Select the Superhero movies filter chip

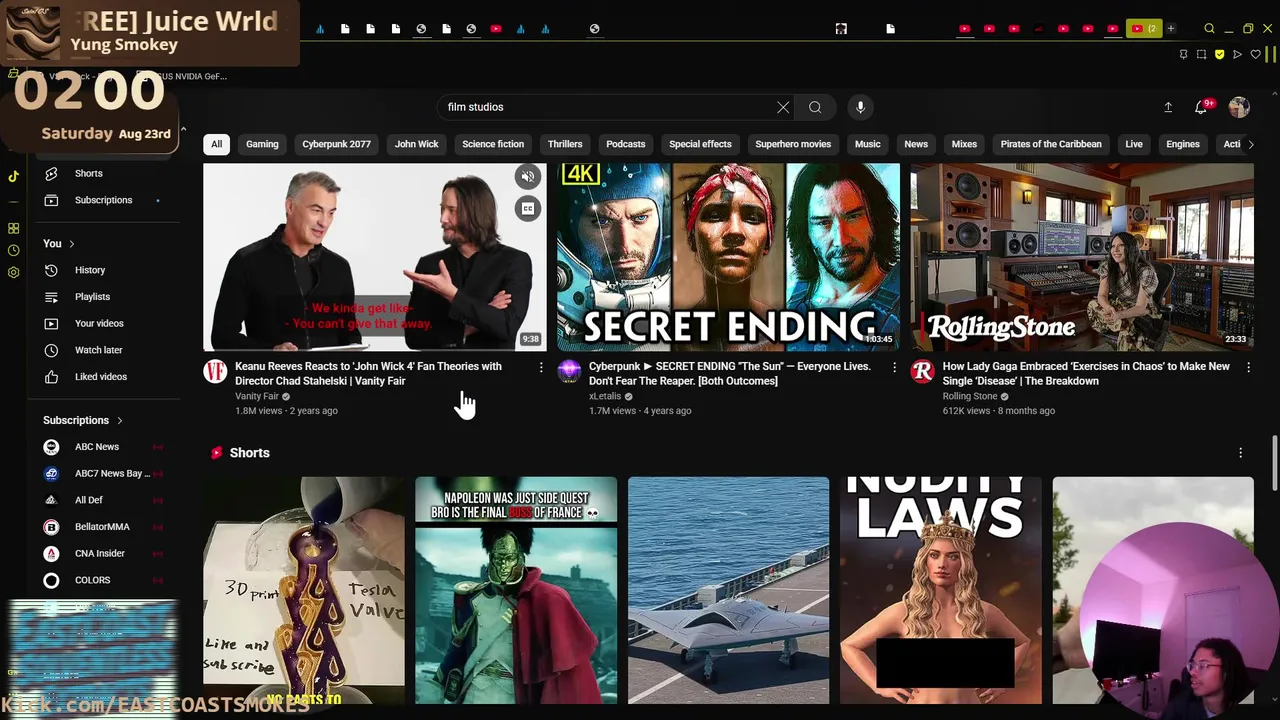[793, 144]
